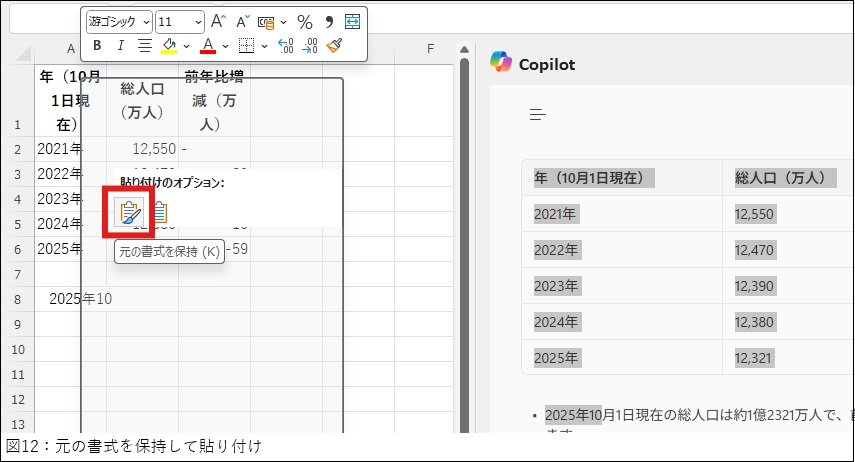855x462 pixels.
Task: Apply comma style number format
Action: (x=329, y=21)
